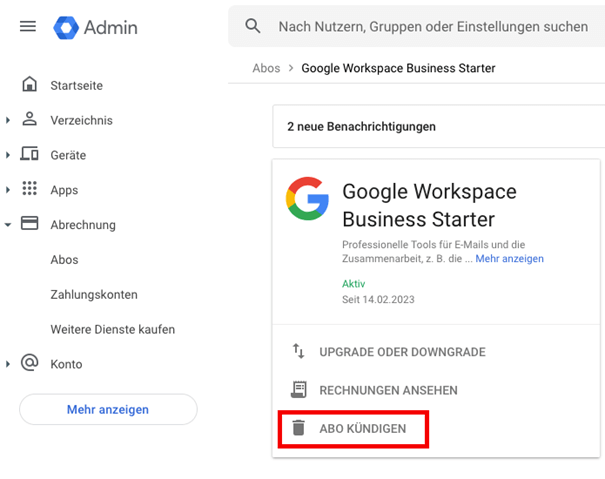The image size is (605, 479).
Task: Open Konto in the sidebar
Action: click(x=66, y=364)
